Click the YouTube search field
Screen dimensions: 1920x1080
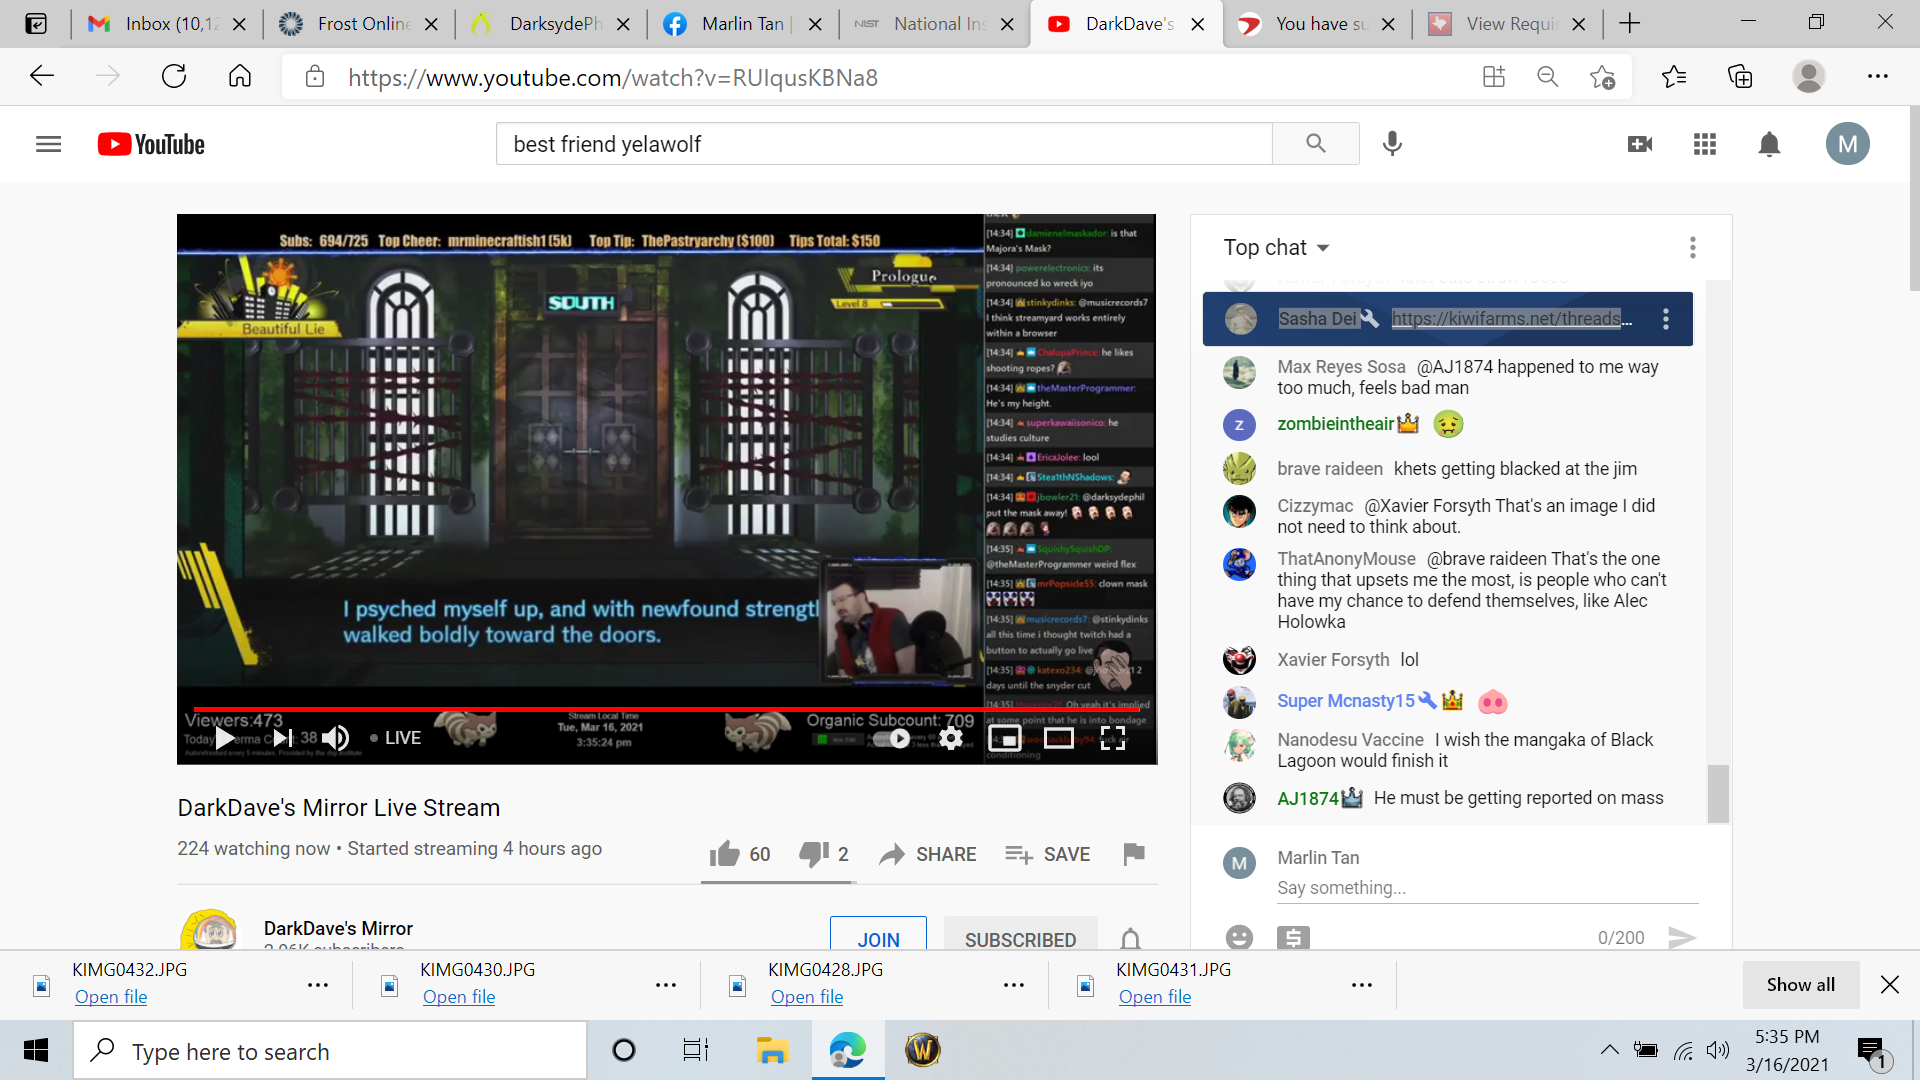click(x=884, y=144)
